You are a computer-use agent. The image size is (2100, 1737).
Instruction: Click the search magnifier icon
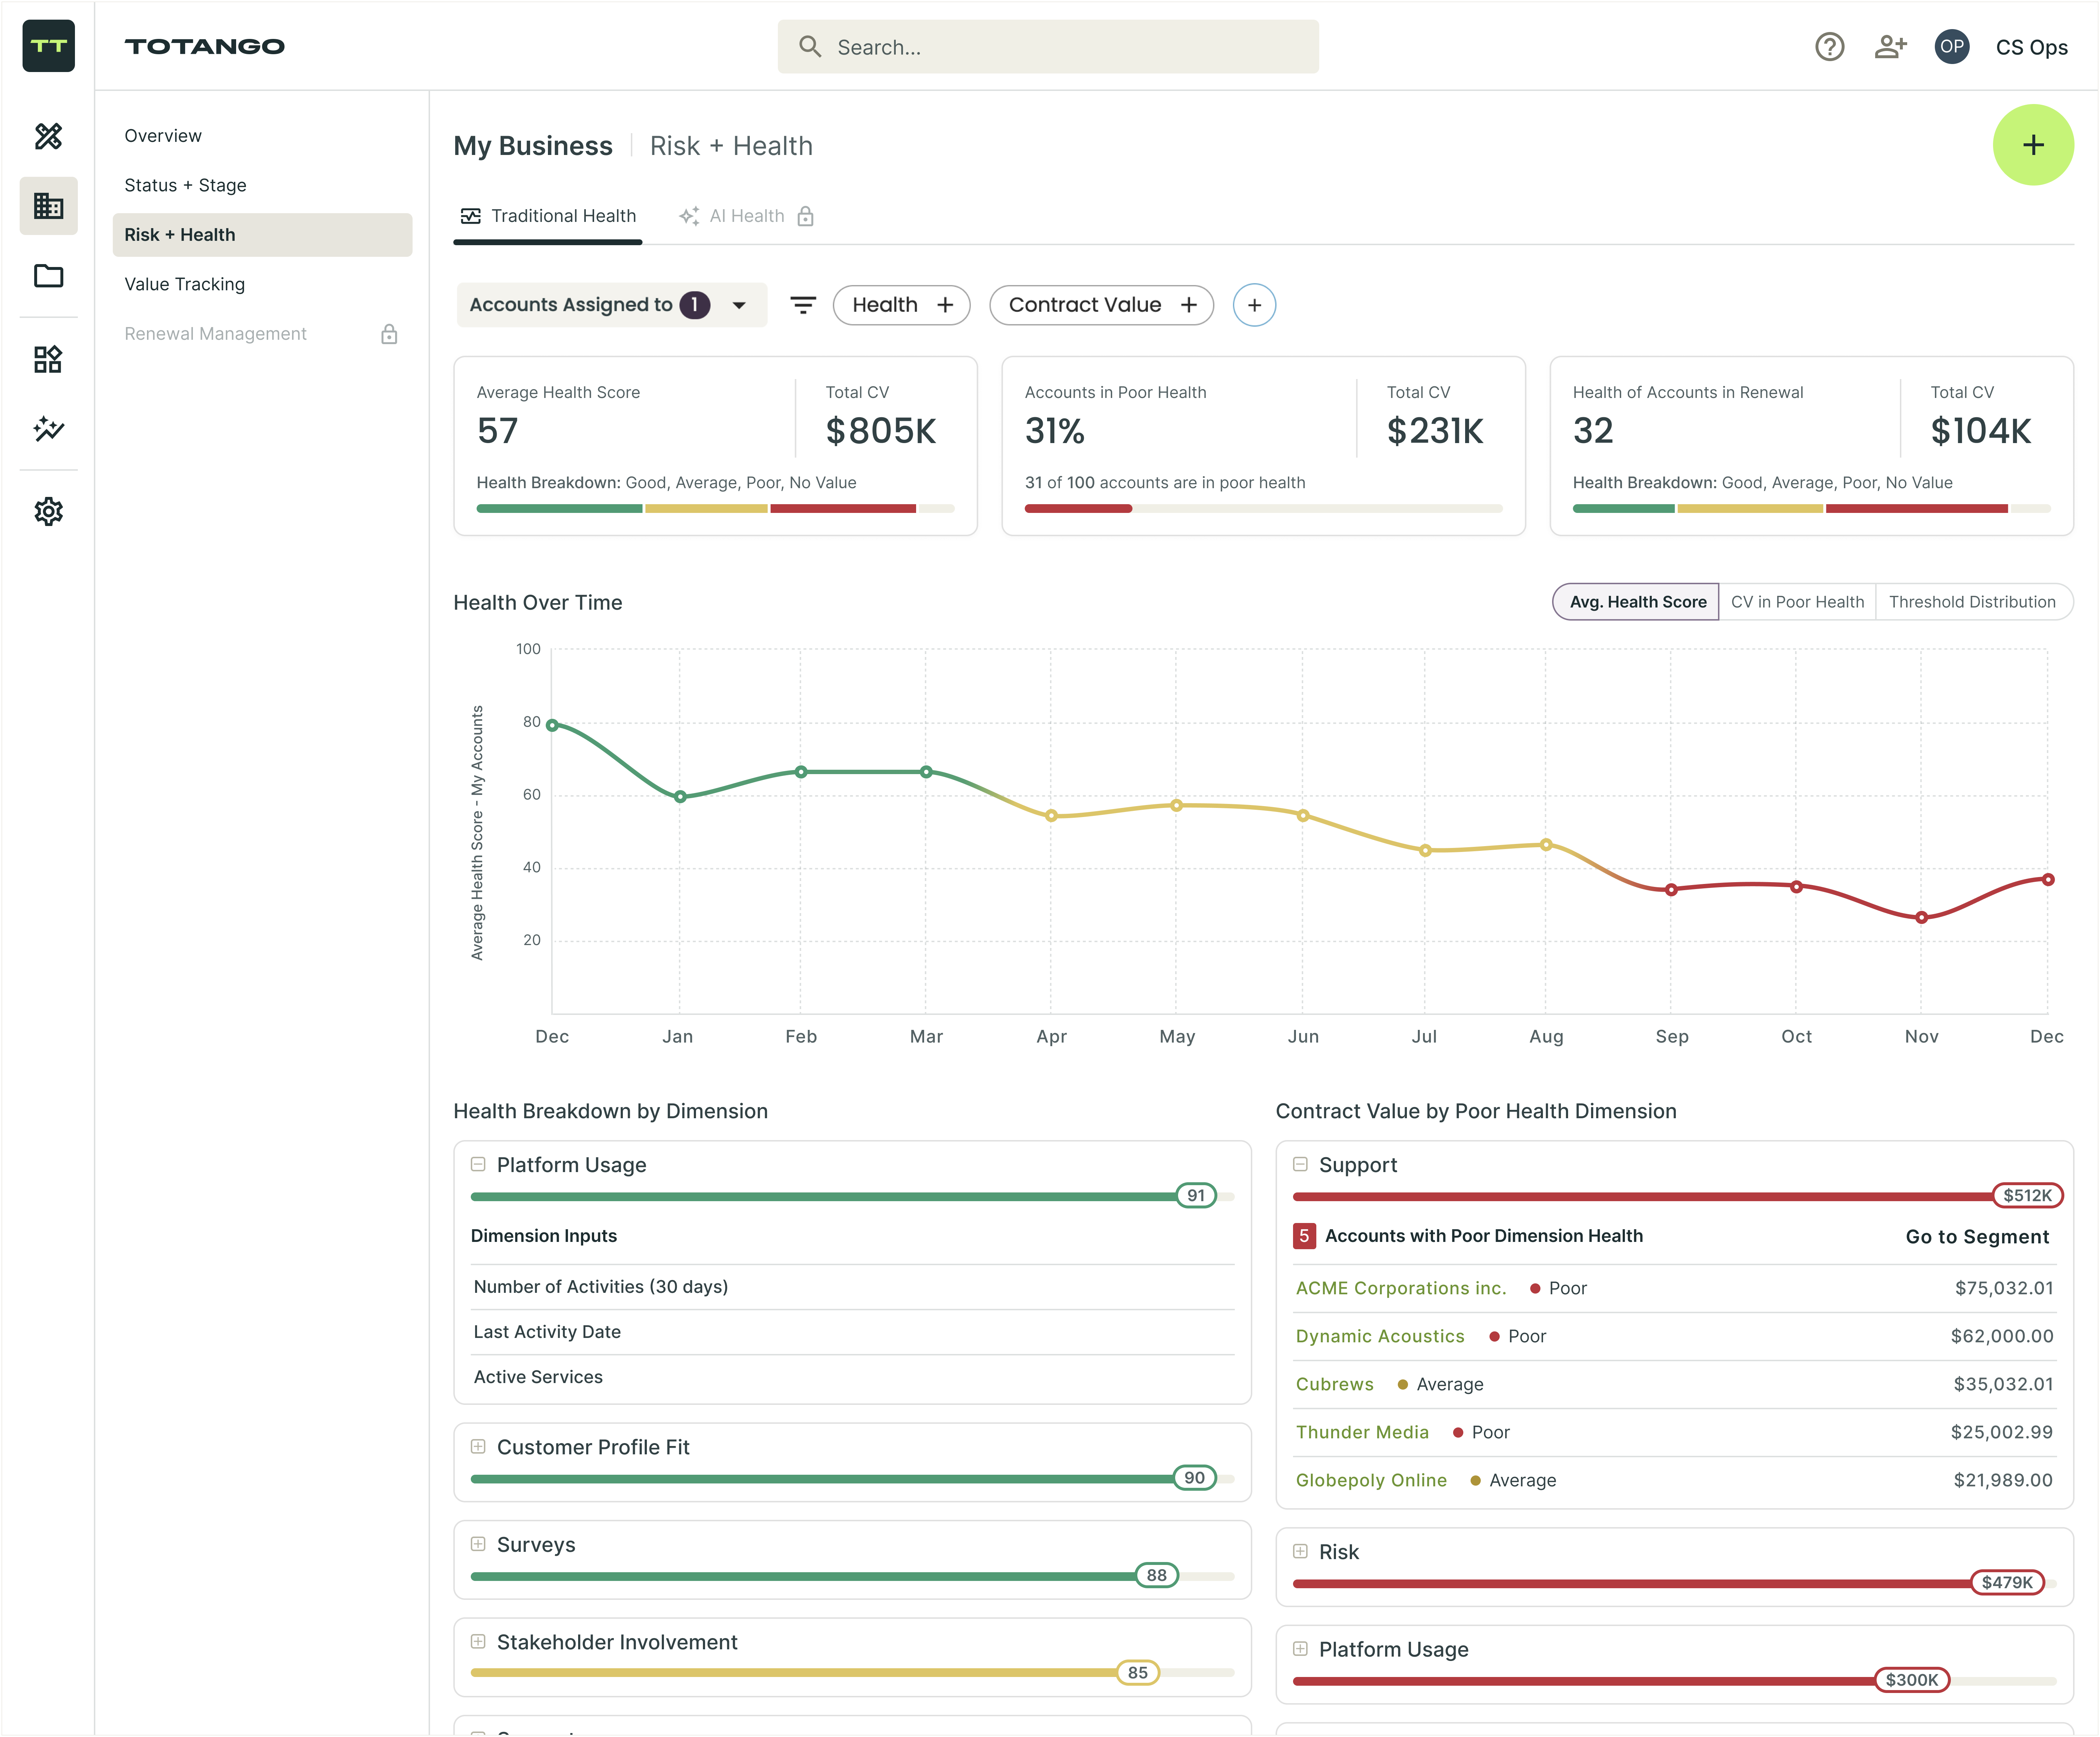point(810,47)
